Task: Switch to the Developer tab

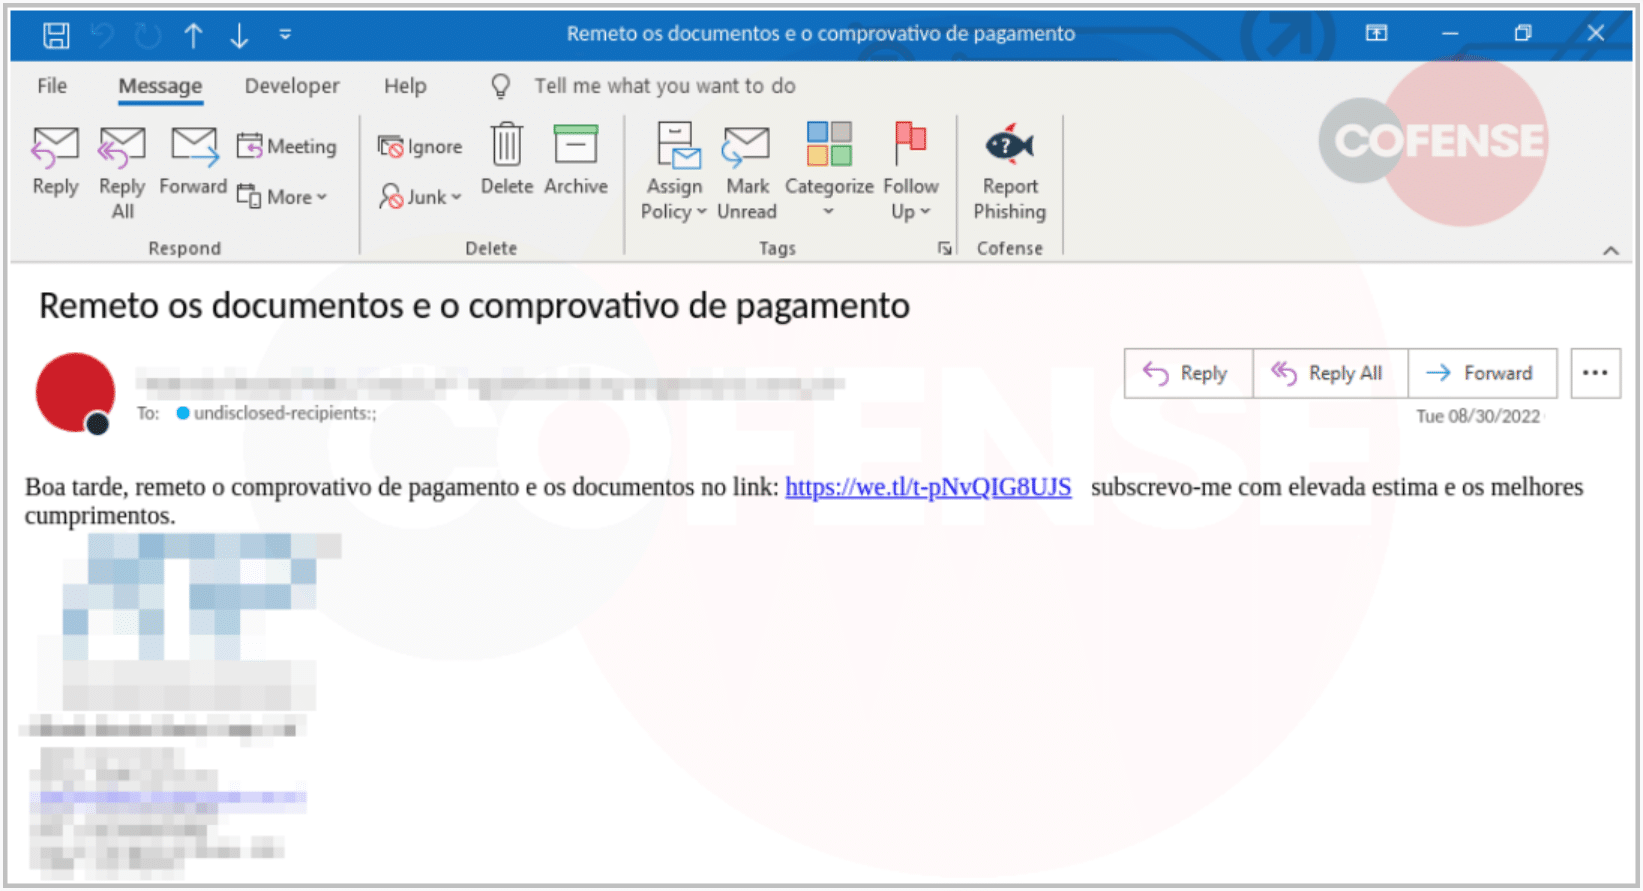Action: click(x=292, y=86)
